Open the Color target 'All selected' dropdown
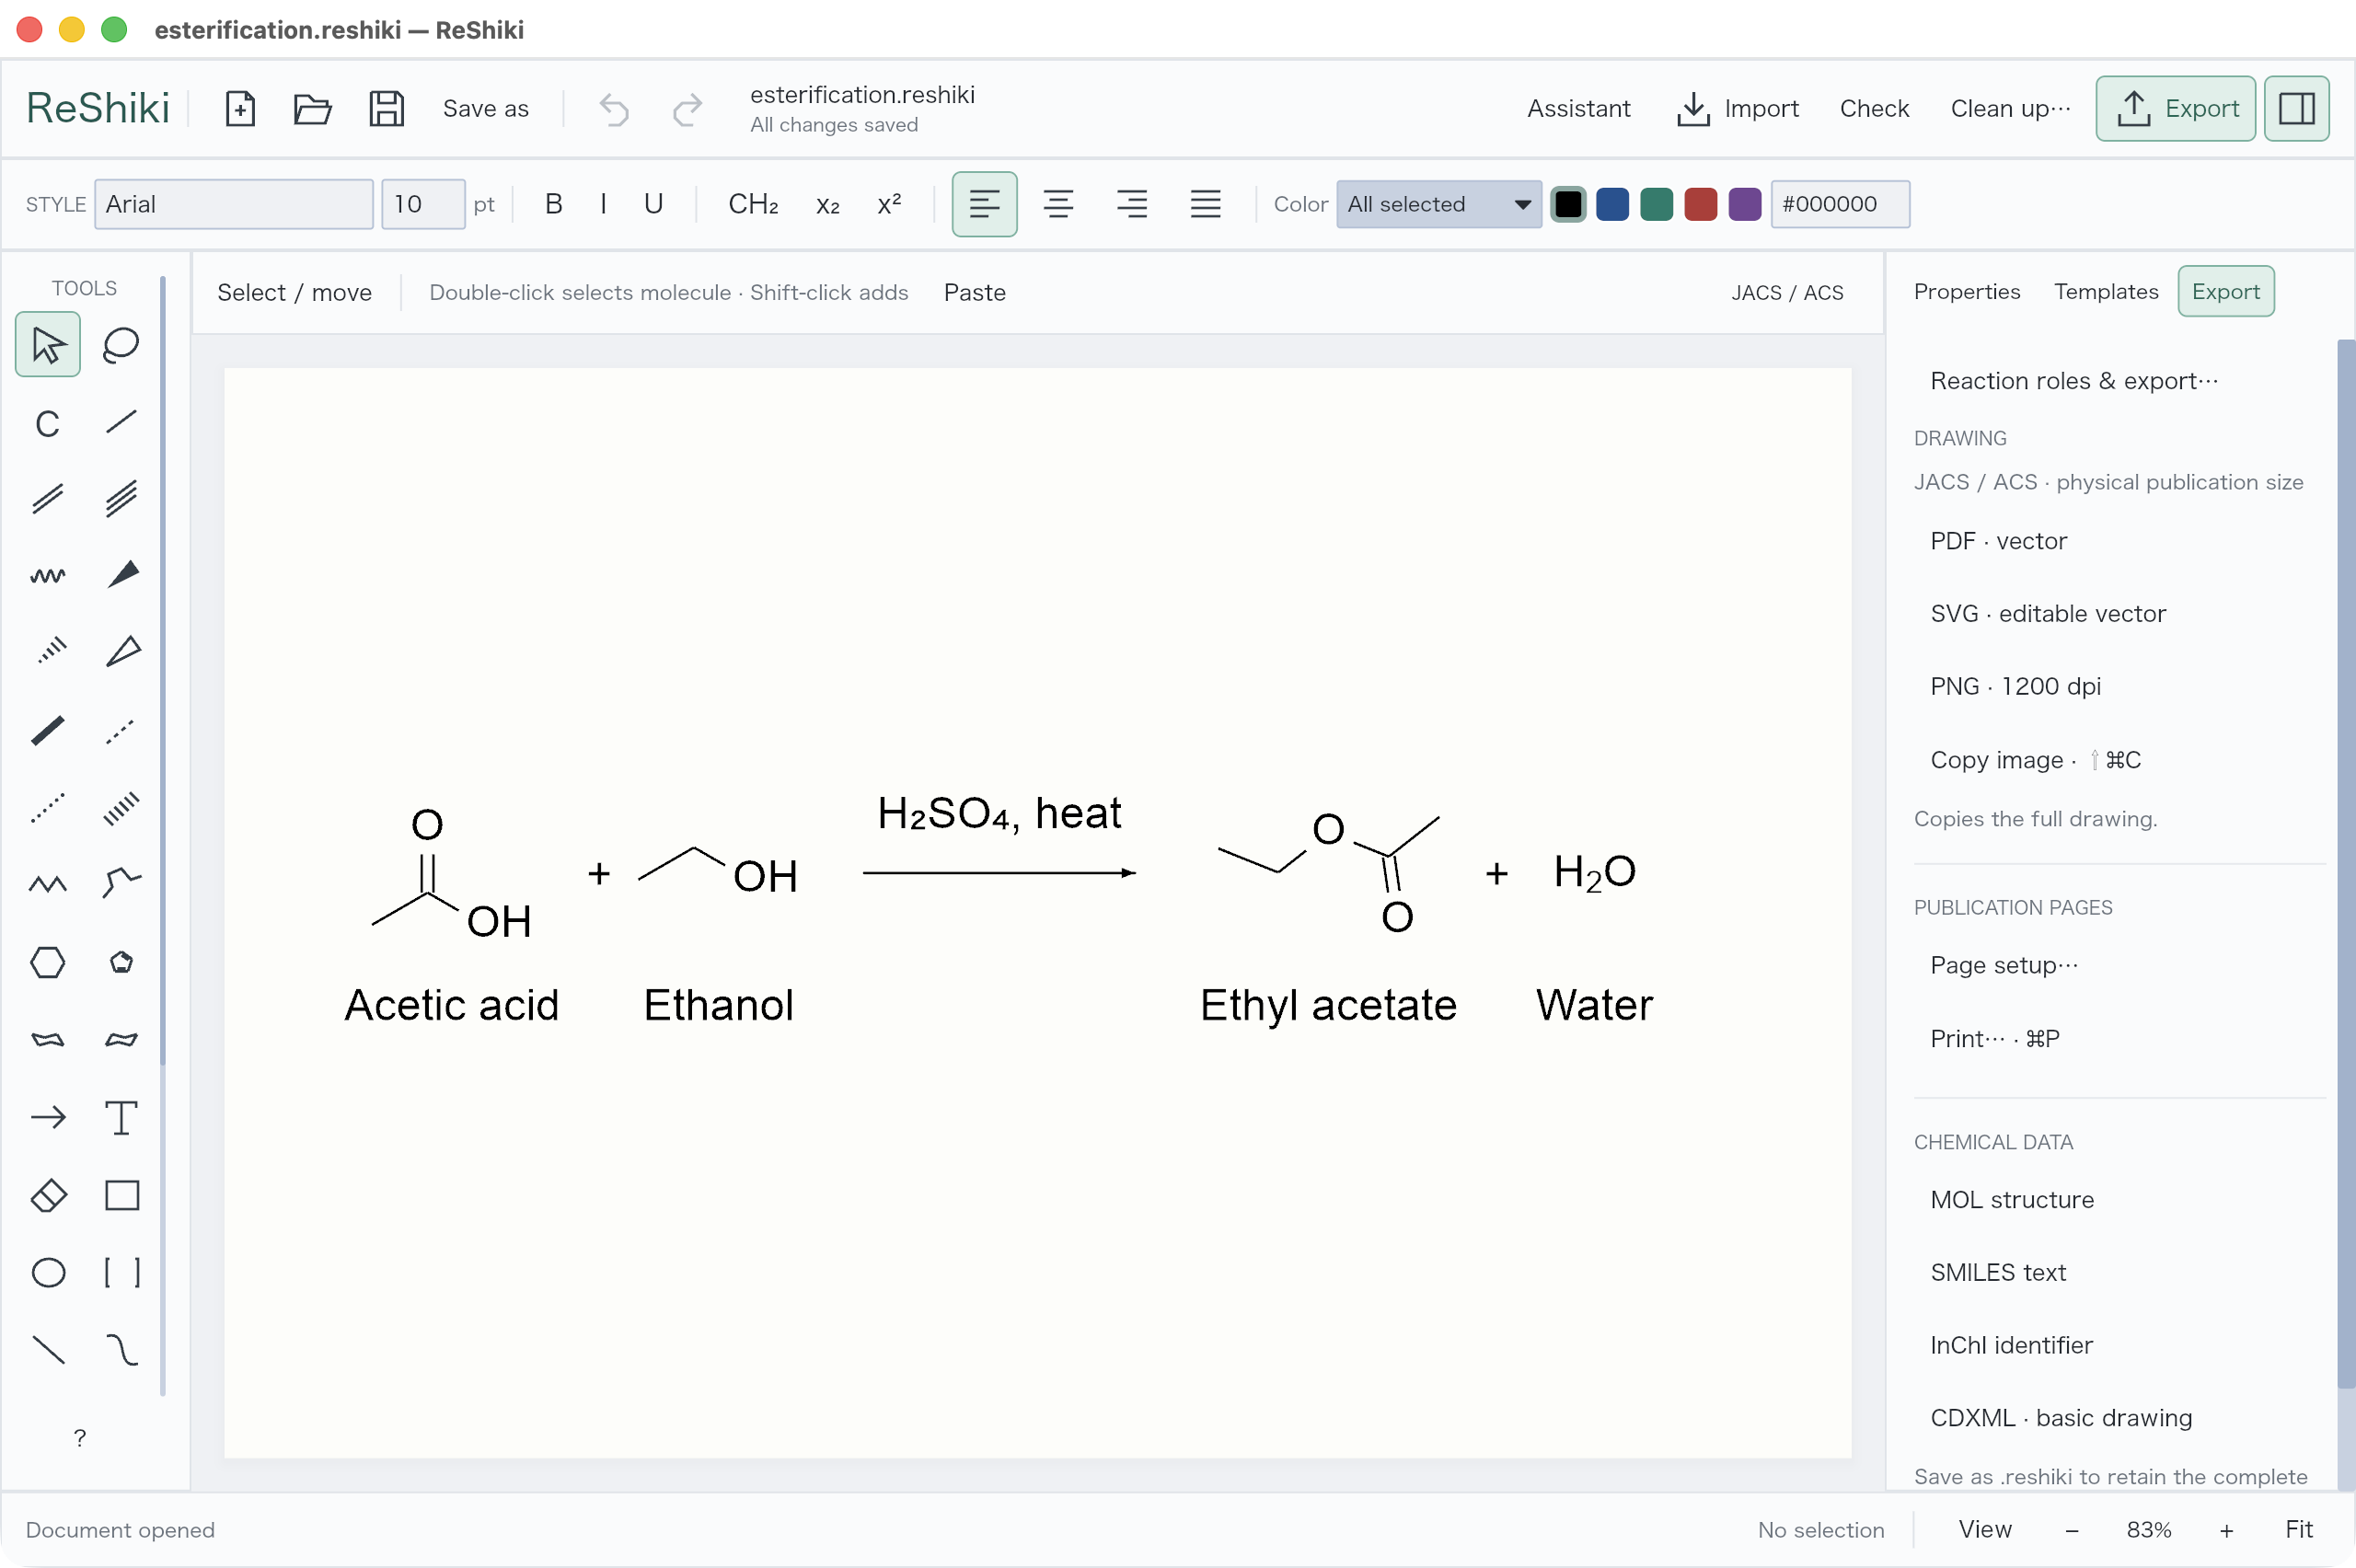 pos(1438,204)
